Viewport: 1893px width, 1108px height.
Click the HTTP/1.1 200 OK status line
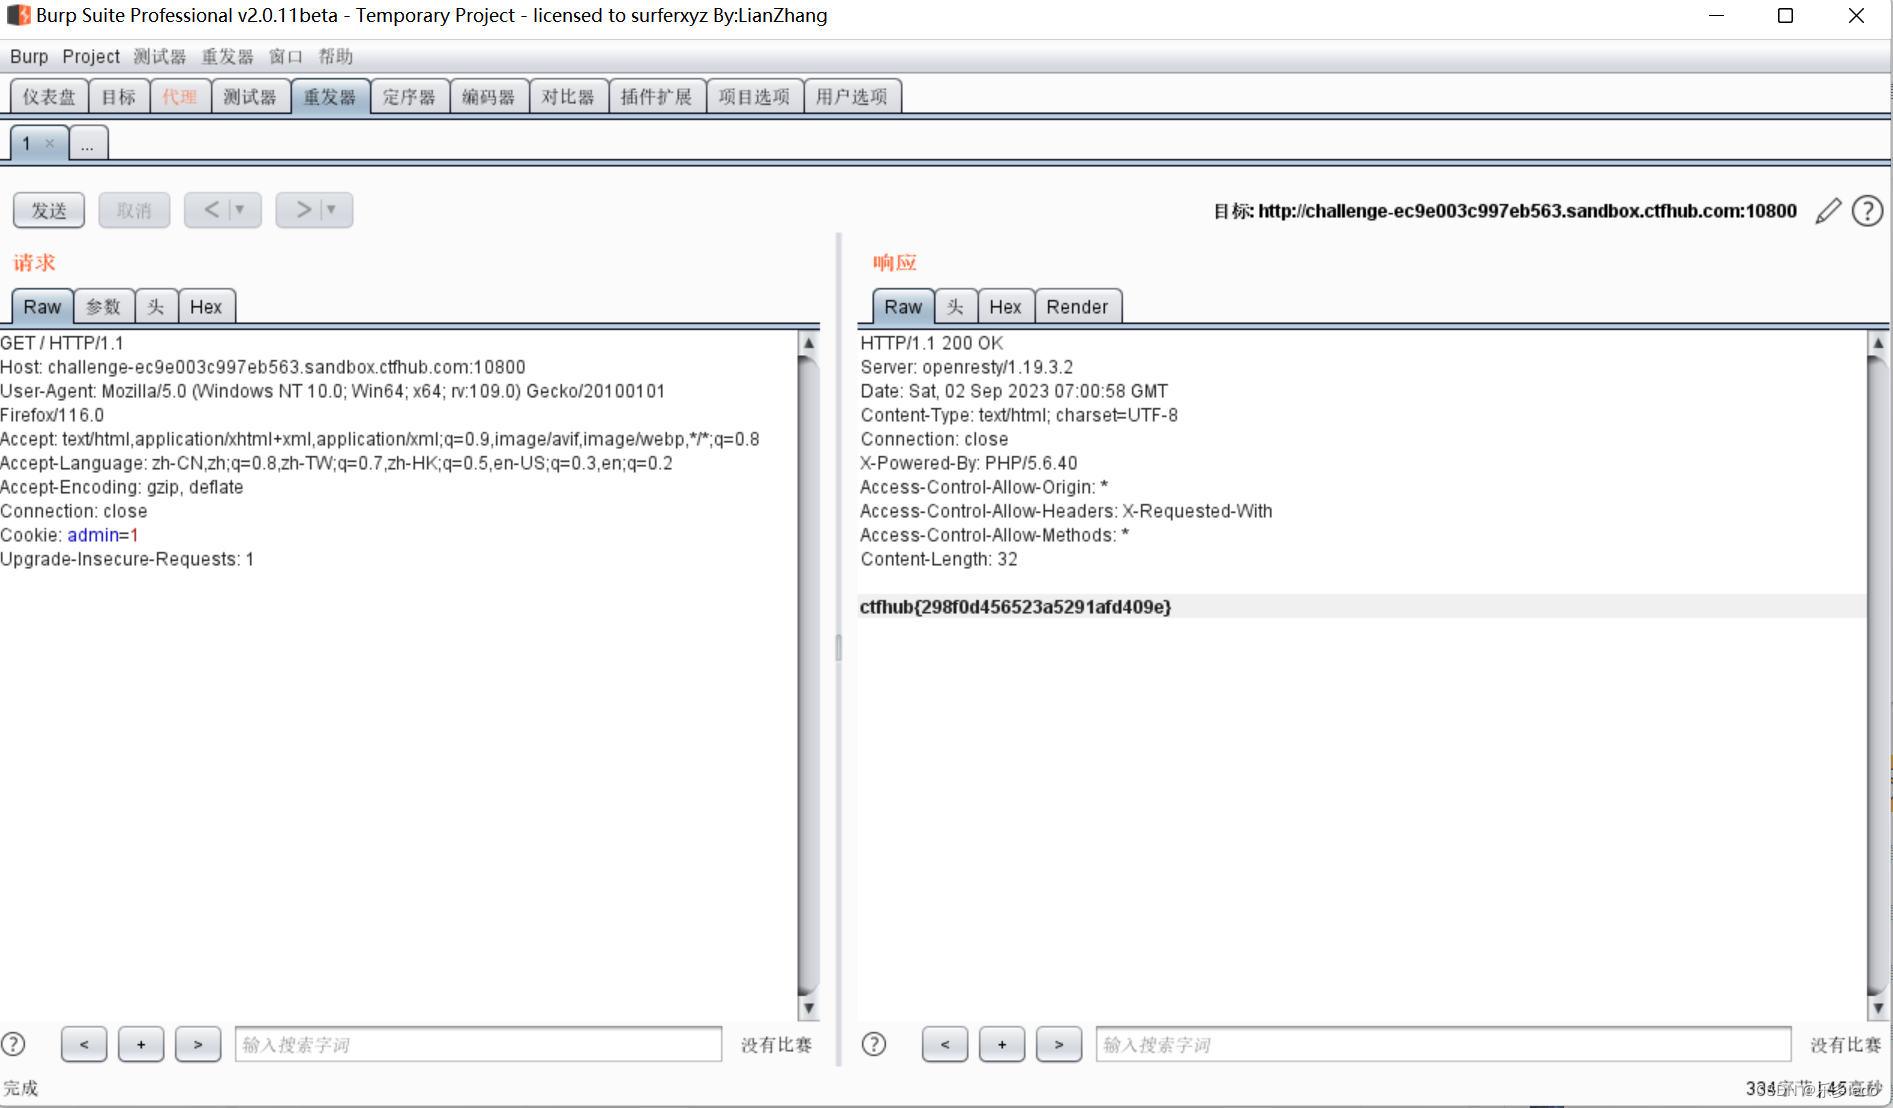pos(932,343)
